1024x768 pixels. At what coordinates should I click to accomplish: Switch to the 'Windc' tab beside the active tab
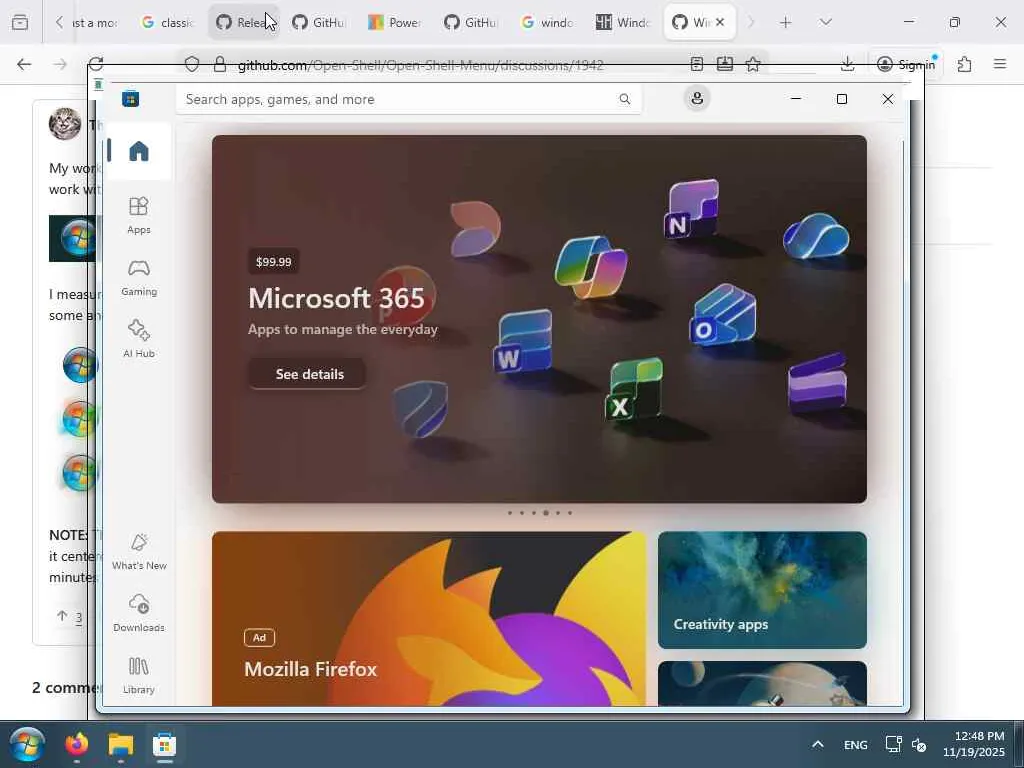623,22
